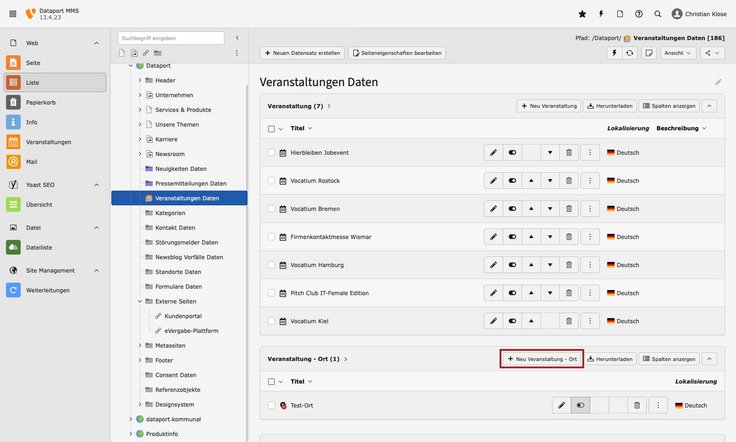Open search magnifier in top bar
Screen dimensions: 736x442
click(x=657, y=14)
